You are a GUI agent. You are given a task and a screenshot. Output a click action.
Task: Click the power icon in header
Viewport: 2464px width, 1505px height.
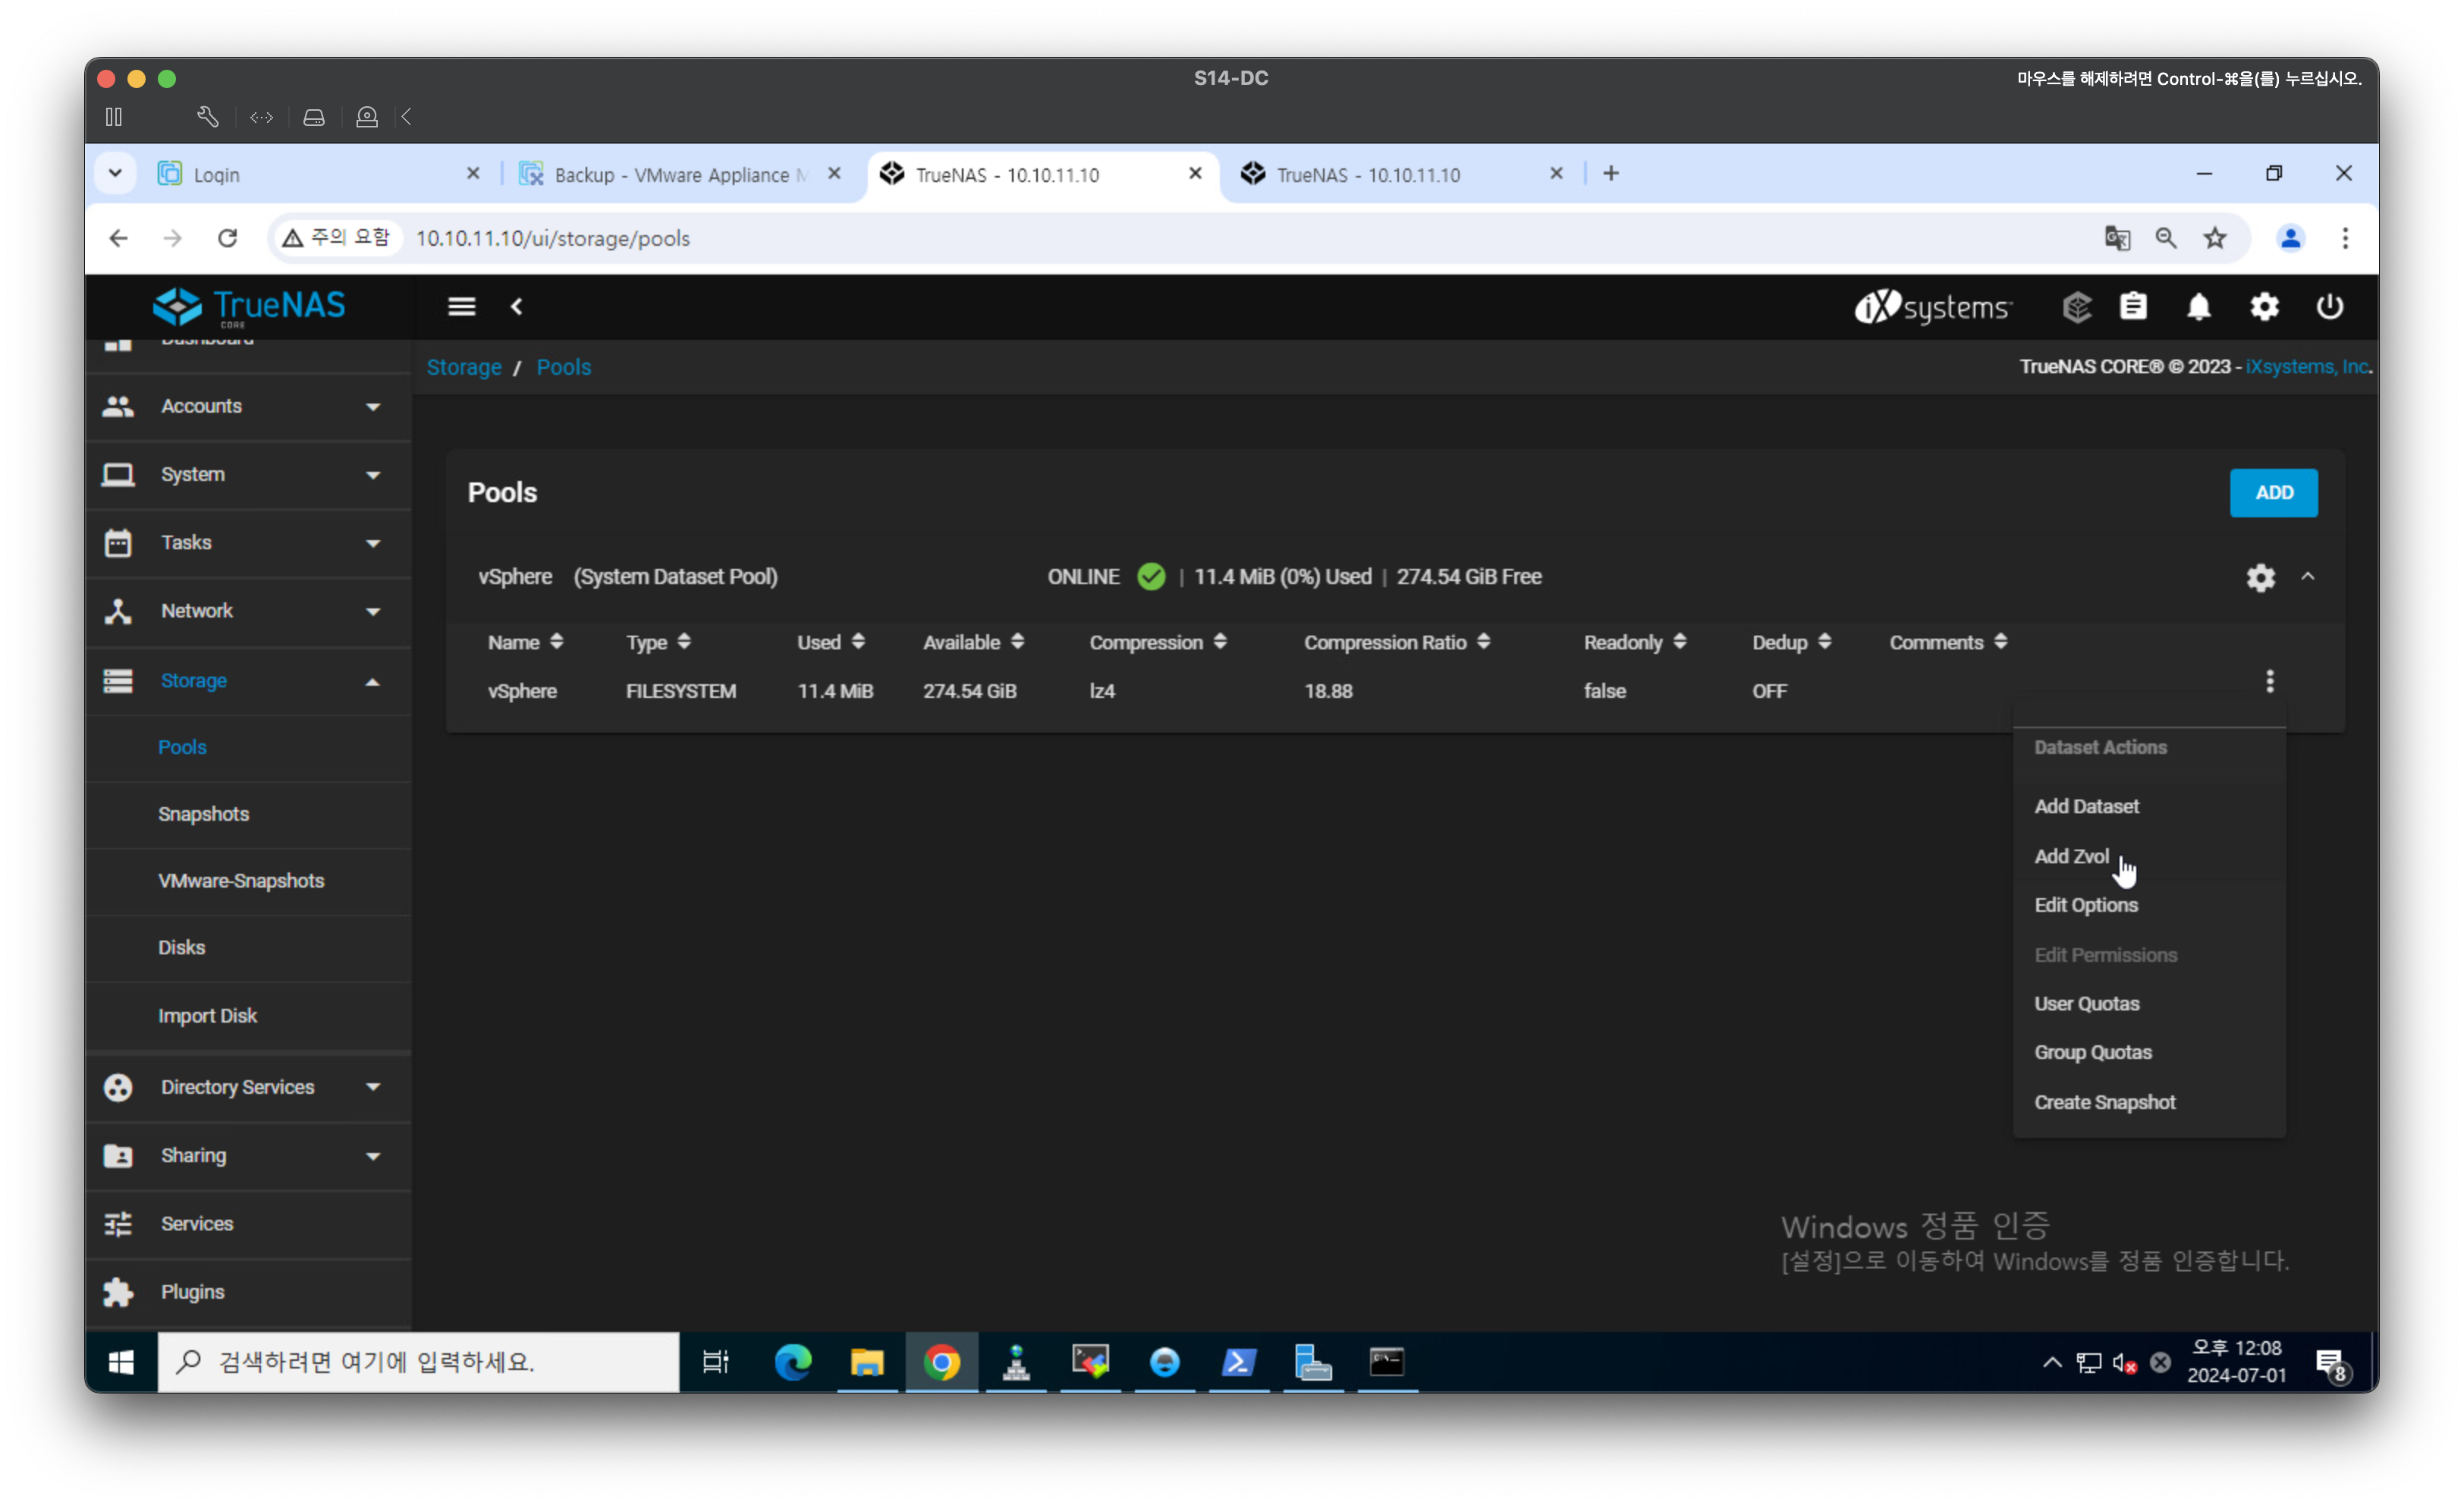point(2329,307)
